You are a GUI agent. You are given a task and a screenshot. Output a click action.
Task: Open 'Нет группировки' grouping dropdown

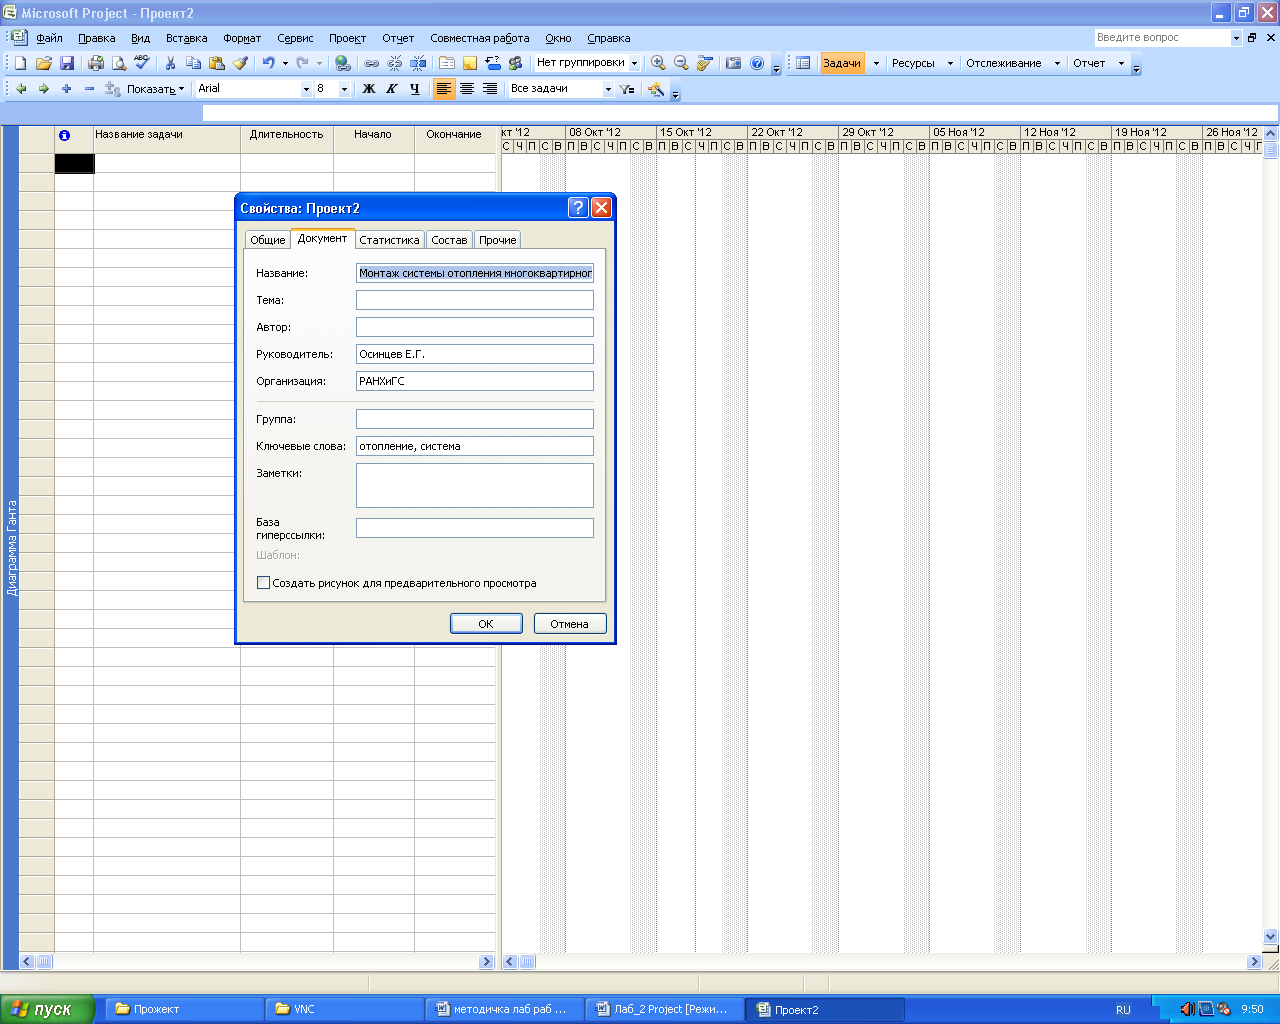click(634, 63)
